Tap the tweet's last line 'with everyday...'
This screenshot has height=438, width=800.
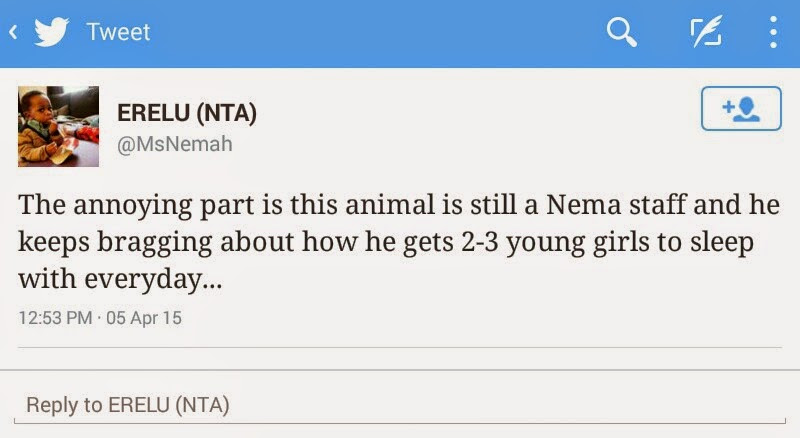[x=120, y=281]
